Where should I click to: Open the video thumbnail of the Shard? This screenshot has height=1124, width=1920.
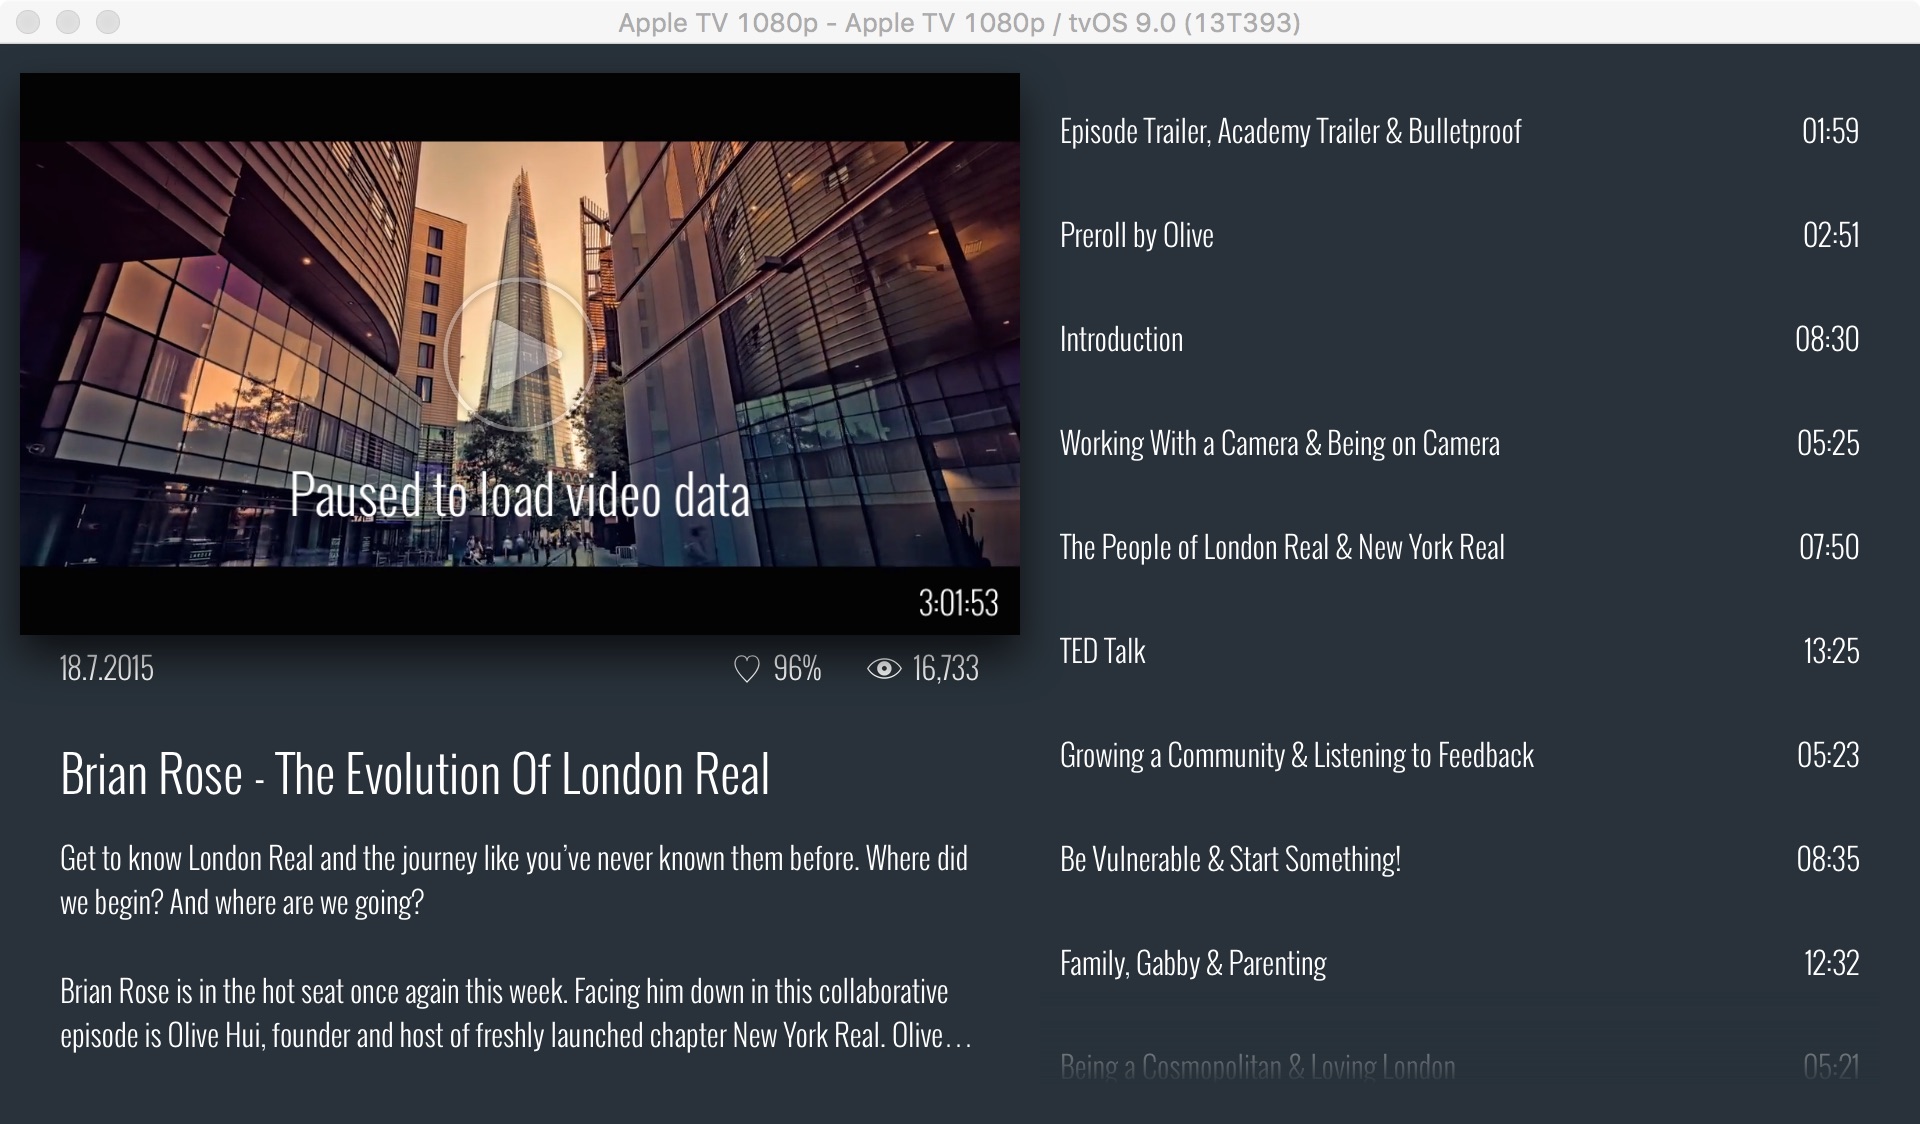tap(520, 353)
